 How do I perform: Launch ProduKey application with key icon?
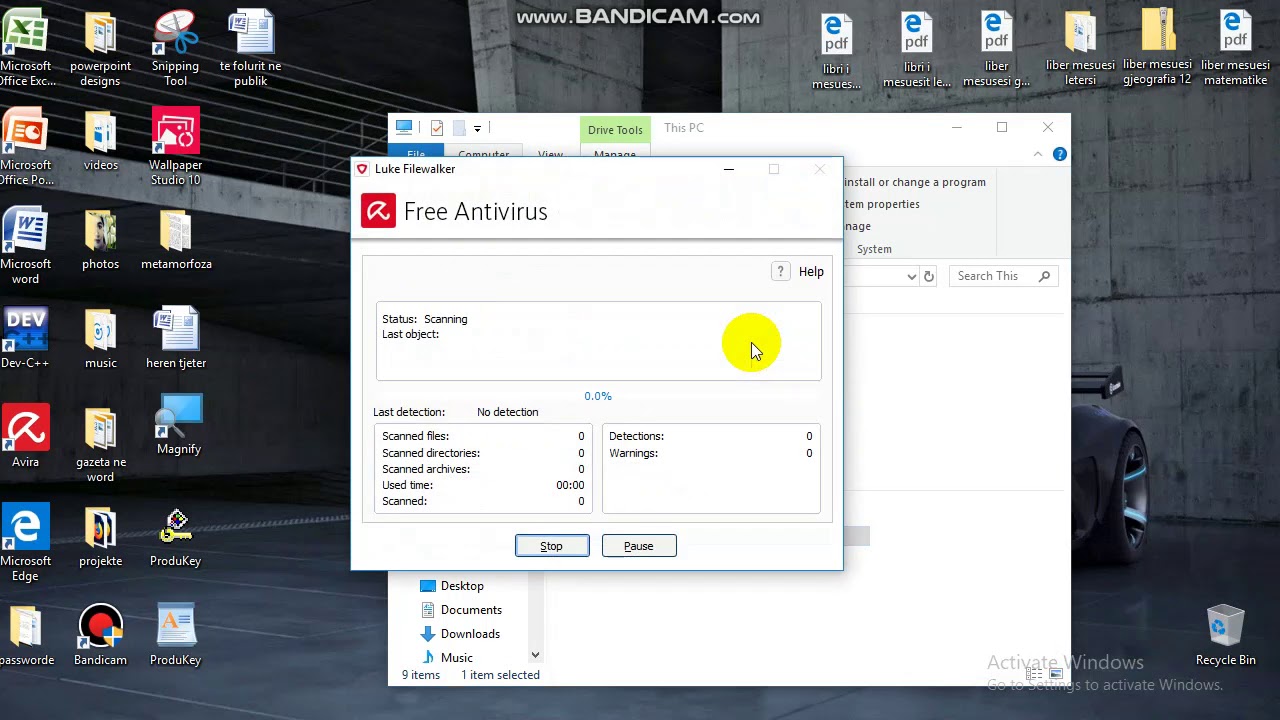coord(176,537)
